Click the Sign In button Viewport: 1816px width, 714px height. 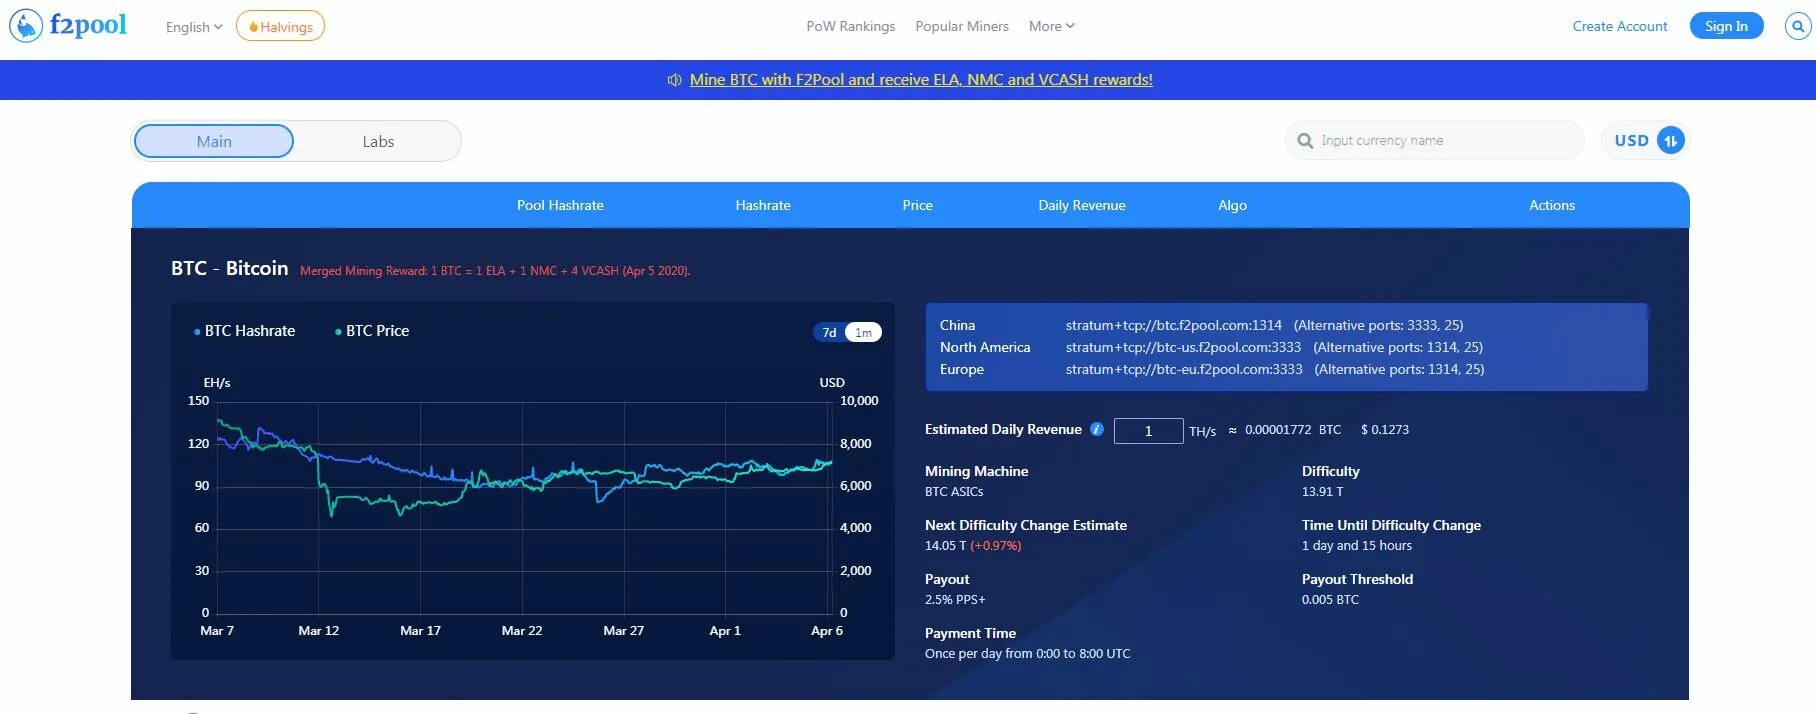point(1727,26)
